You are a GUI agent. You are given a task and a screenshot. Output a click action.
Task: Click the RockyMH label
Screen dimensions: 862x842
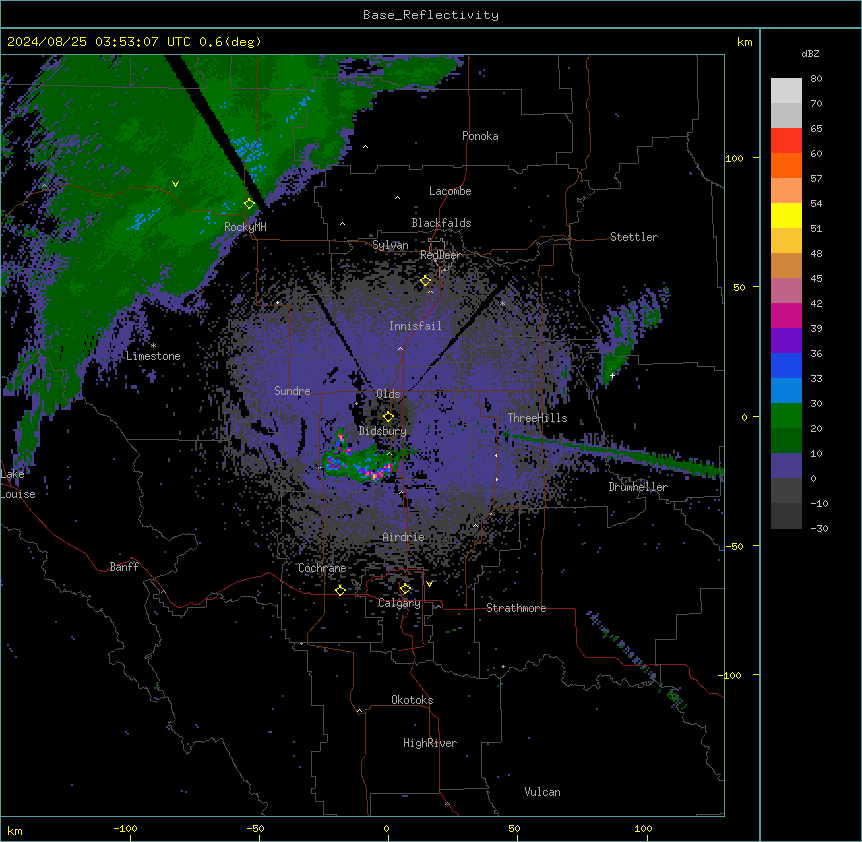[x=245, y=226]
